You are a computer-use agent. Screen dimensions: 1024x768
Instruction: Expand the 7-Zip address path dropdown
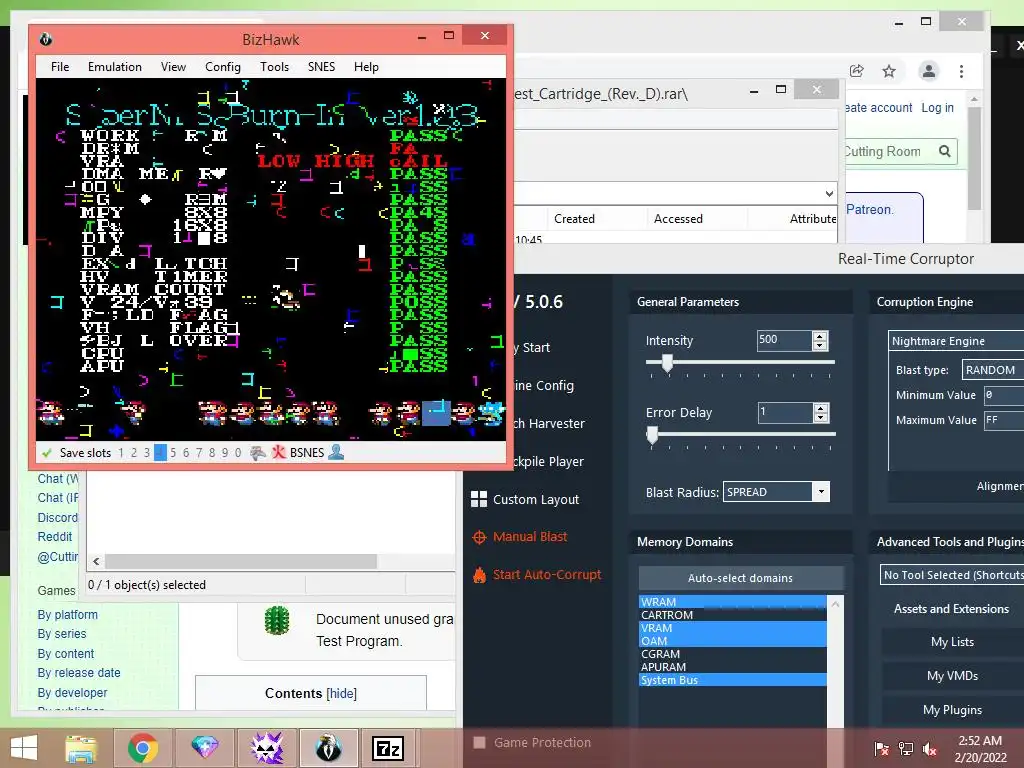(x=829, y=193)
